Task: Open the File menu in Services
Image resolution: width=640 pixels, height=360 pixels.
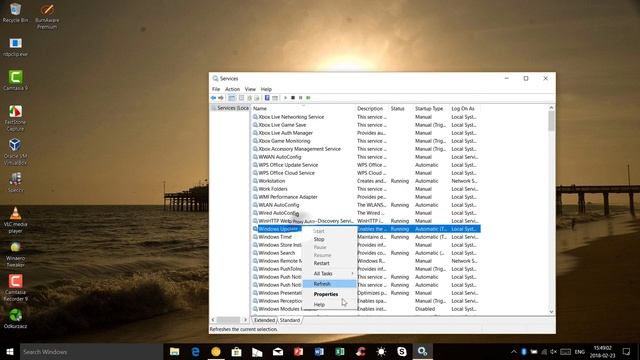Action: point(216,89)
